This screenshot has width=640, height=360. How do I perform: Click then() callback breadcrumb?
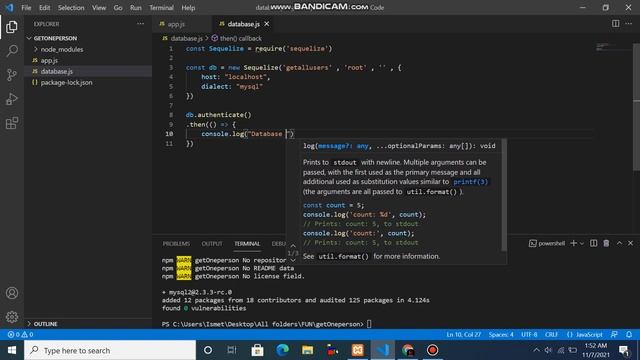pos(241,38)
